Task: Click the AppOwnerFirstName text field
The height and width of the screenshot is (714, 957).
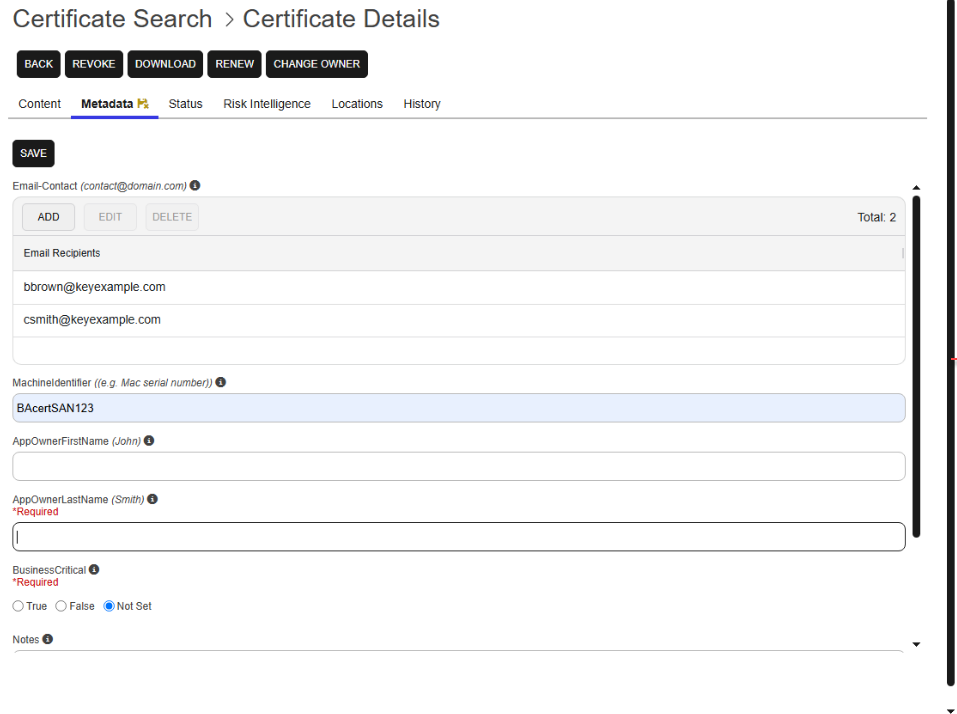Action: pyautogui.click(x=458, y=466)
